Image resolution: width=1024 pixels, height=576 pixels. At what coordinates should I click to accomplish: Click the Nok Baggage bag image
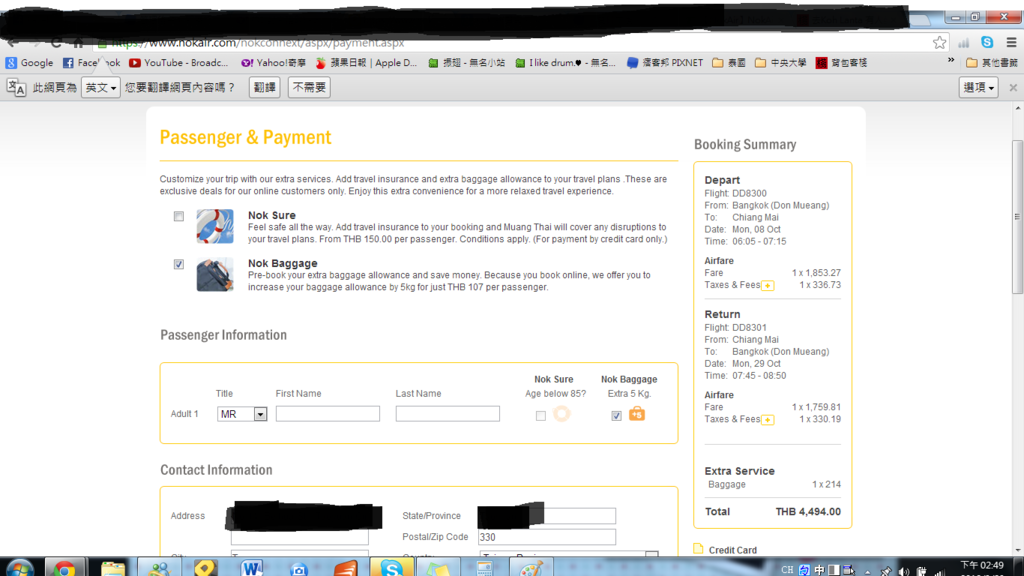215,274
